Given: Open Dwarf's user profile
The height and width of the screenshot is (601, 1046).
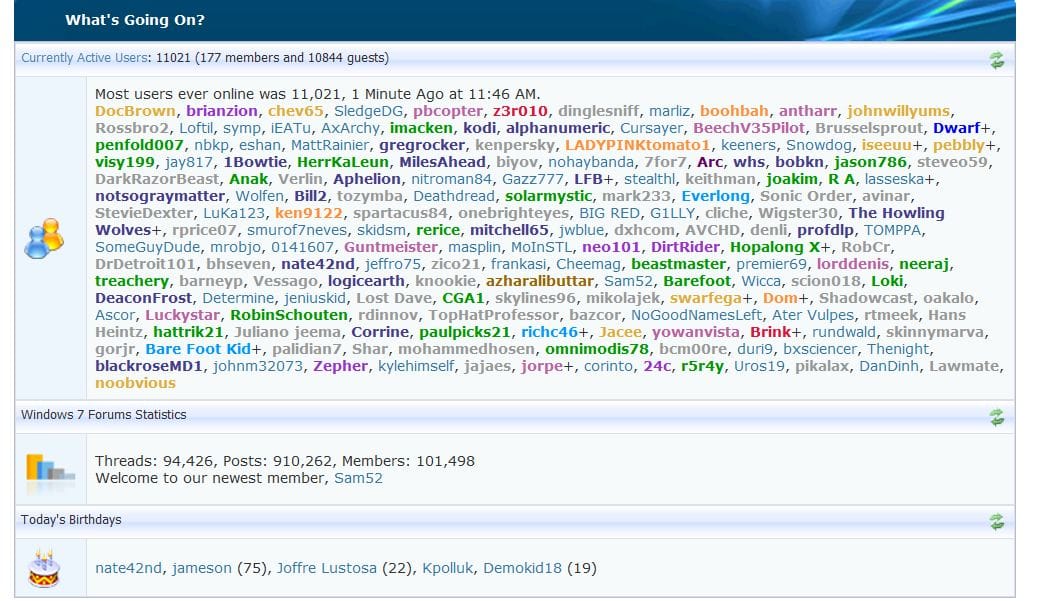Looking at the screenshot, I should pos(957,128).
